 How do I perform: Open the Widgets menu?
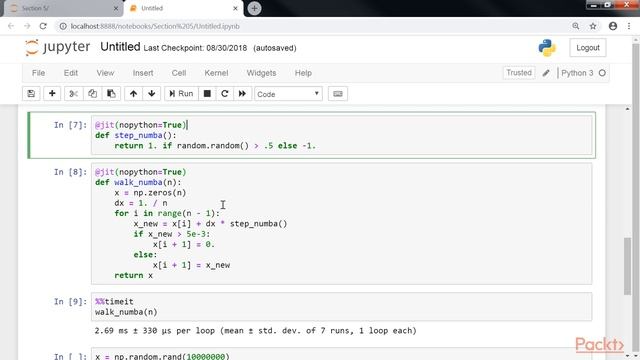(x=261, y=73)
